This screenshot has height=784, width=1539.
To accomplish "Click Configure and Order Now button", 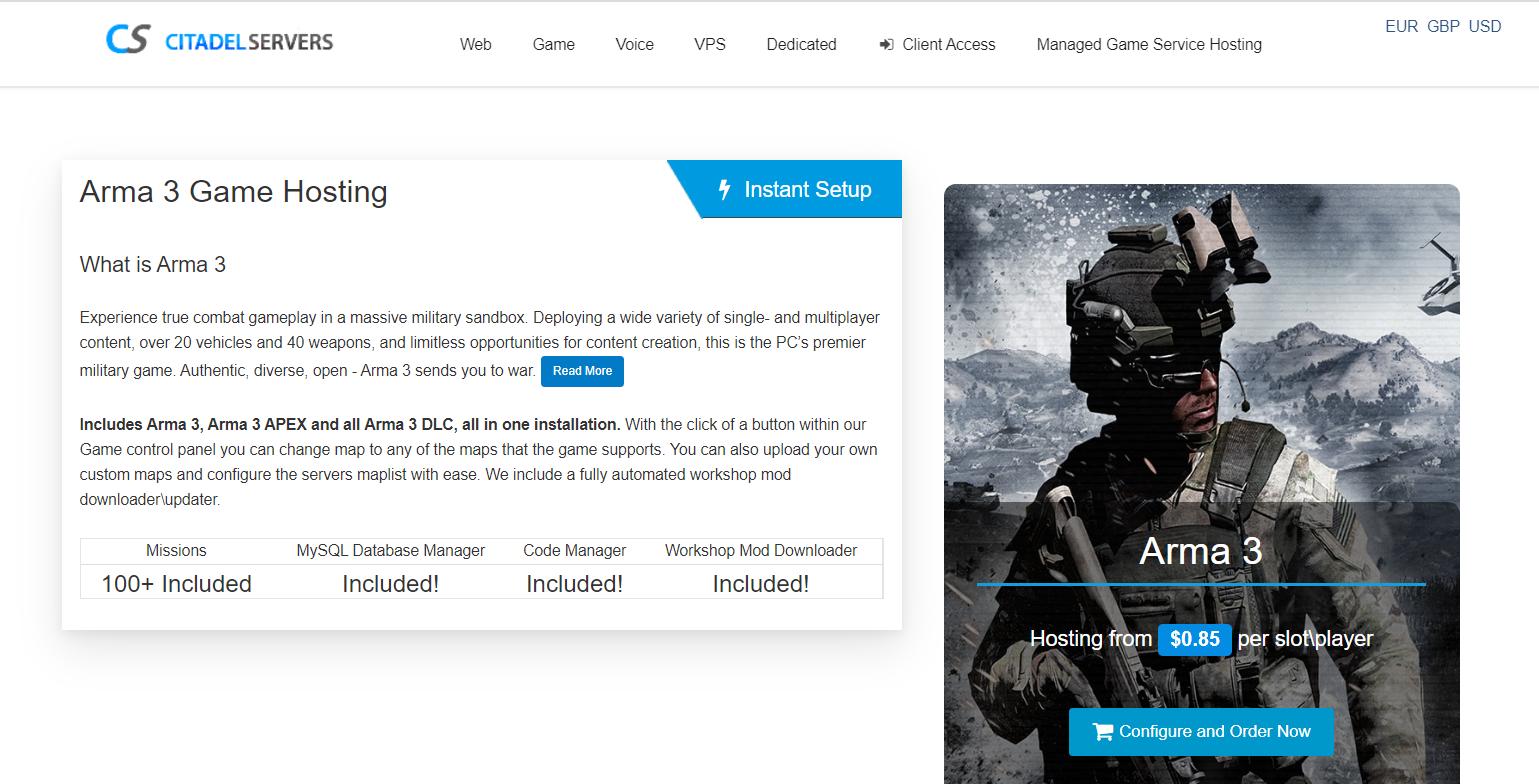I will (x=1202, y=732).
